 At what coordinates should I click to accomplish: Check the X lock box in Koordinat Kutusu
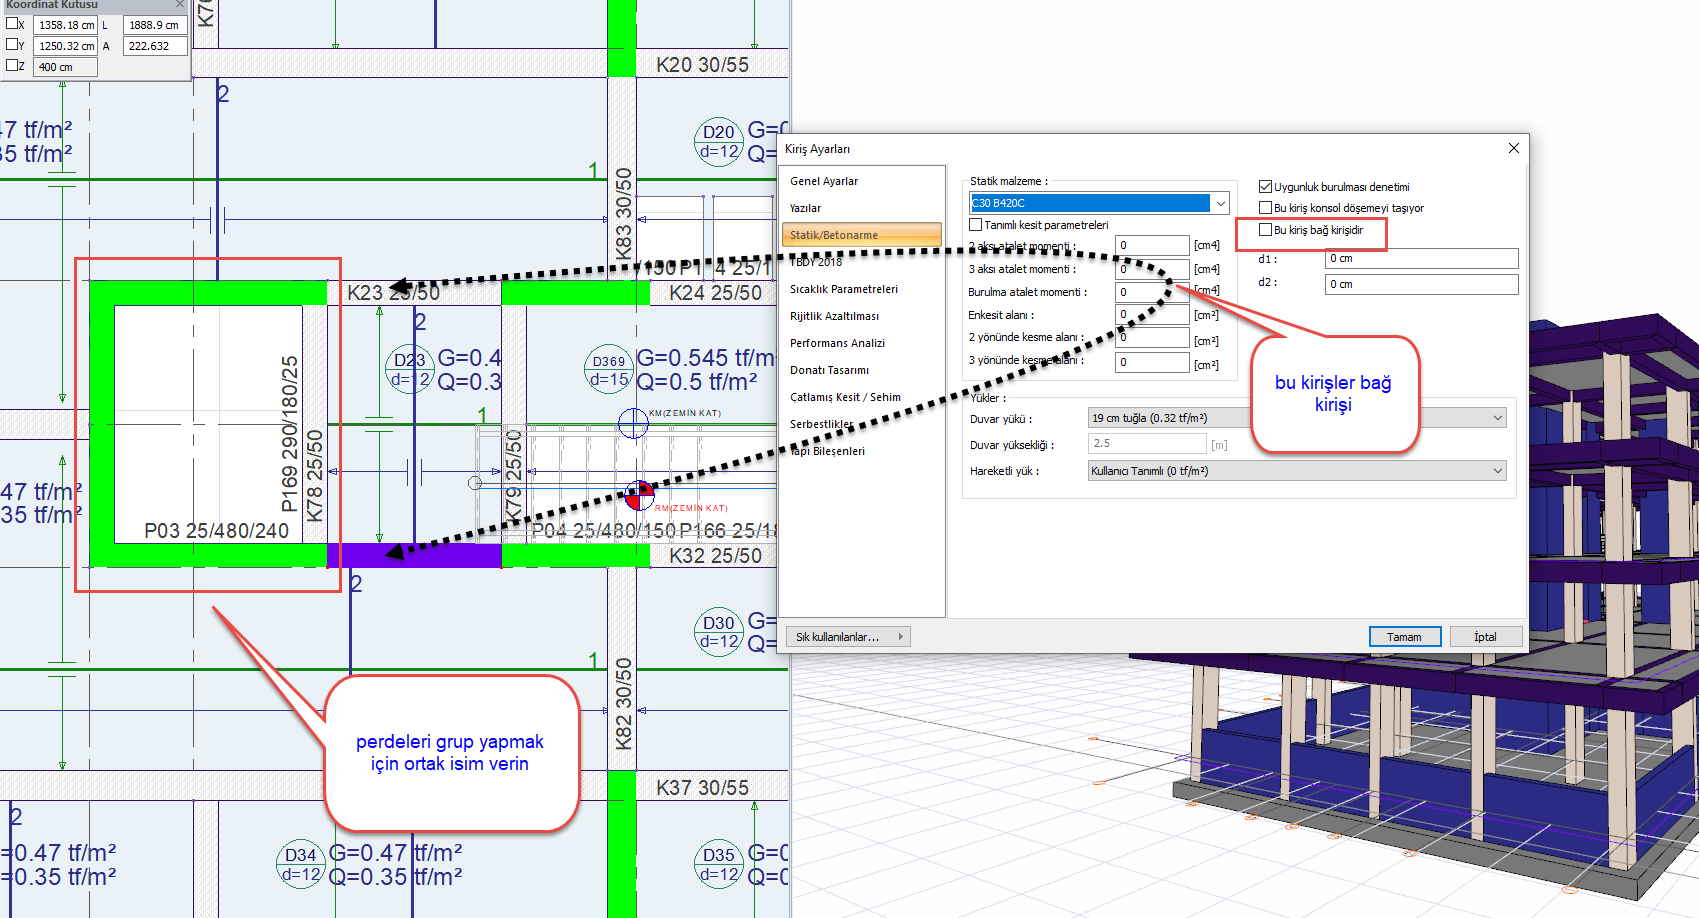coord(11,24)
